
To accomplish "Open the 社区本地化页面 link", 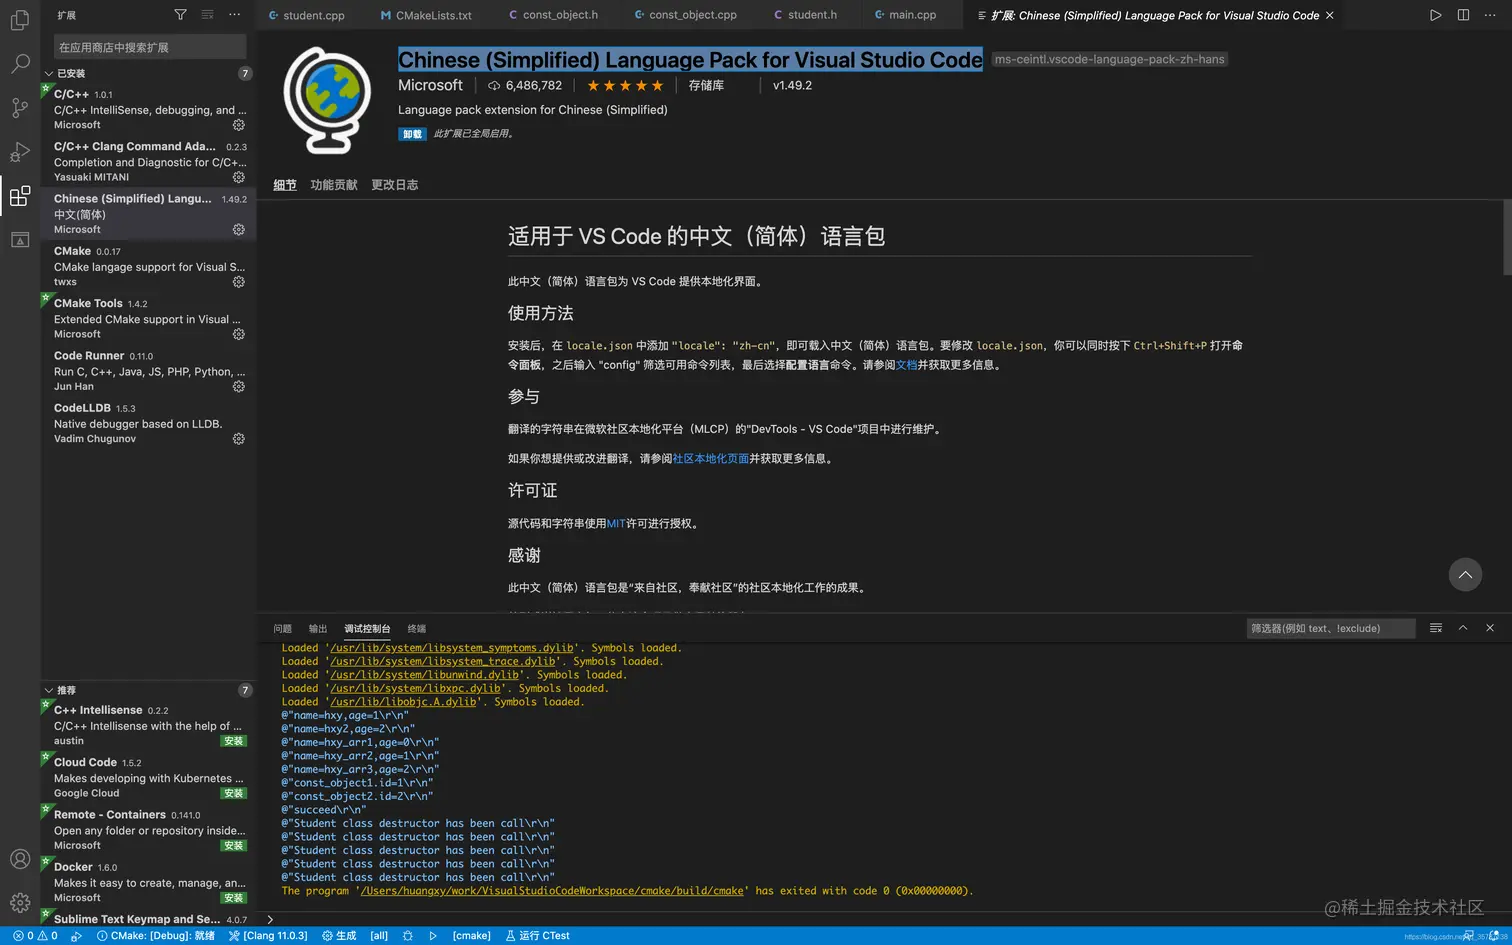I will [x=710, y=458].
